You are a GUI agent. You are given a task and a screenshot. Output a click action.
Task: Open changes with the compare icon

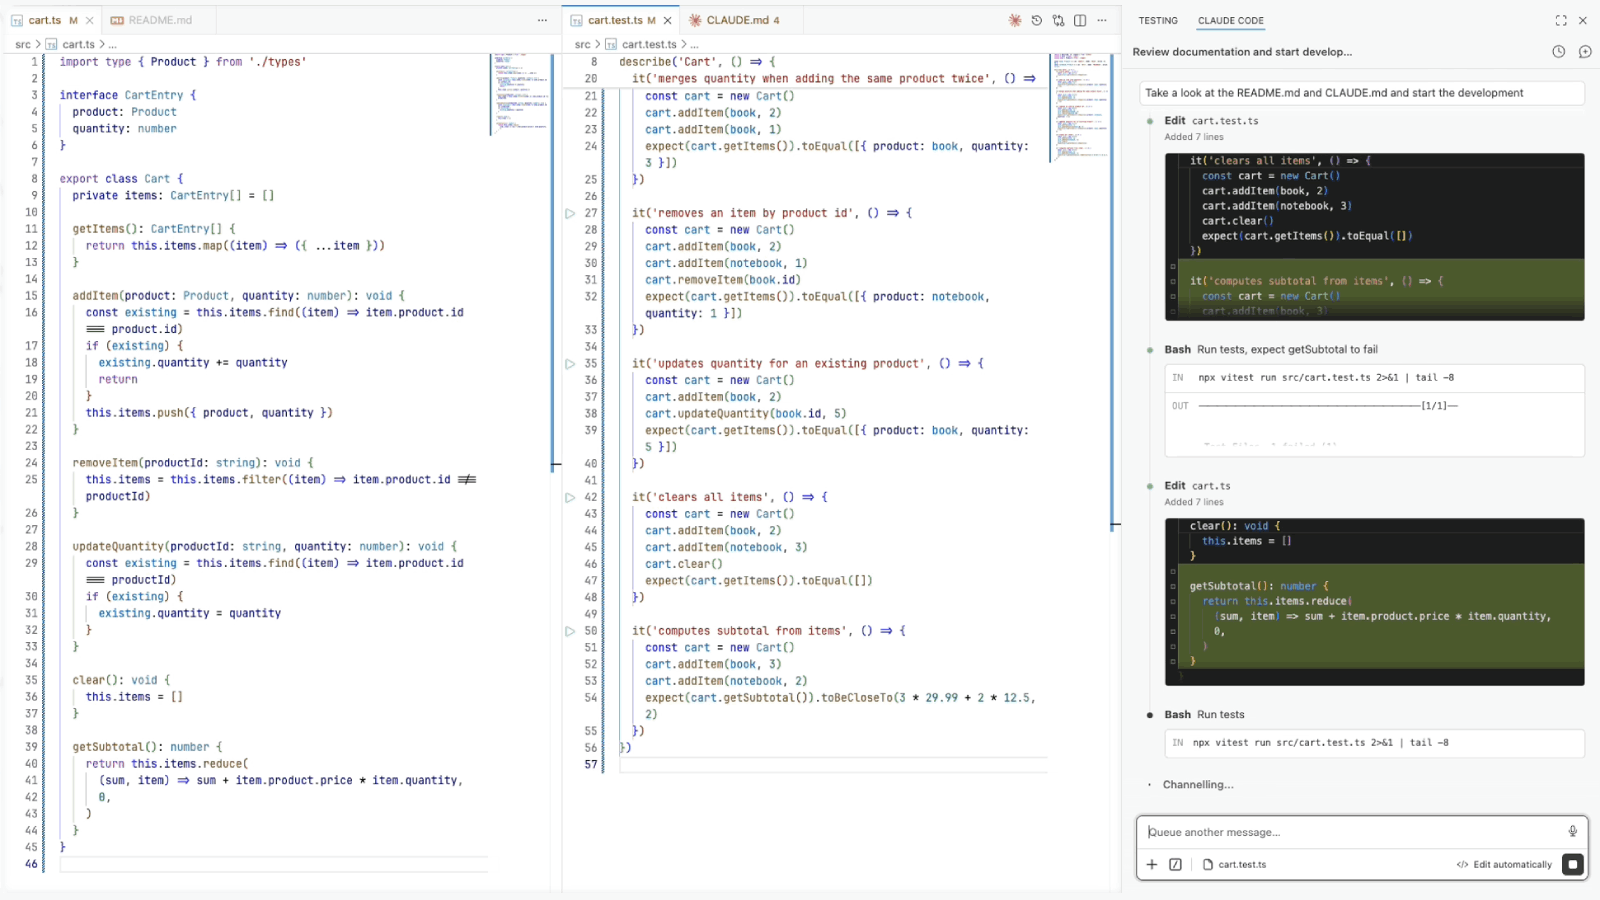1058,20
